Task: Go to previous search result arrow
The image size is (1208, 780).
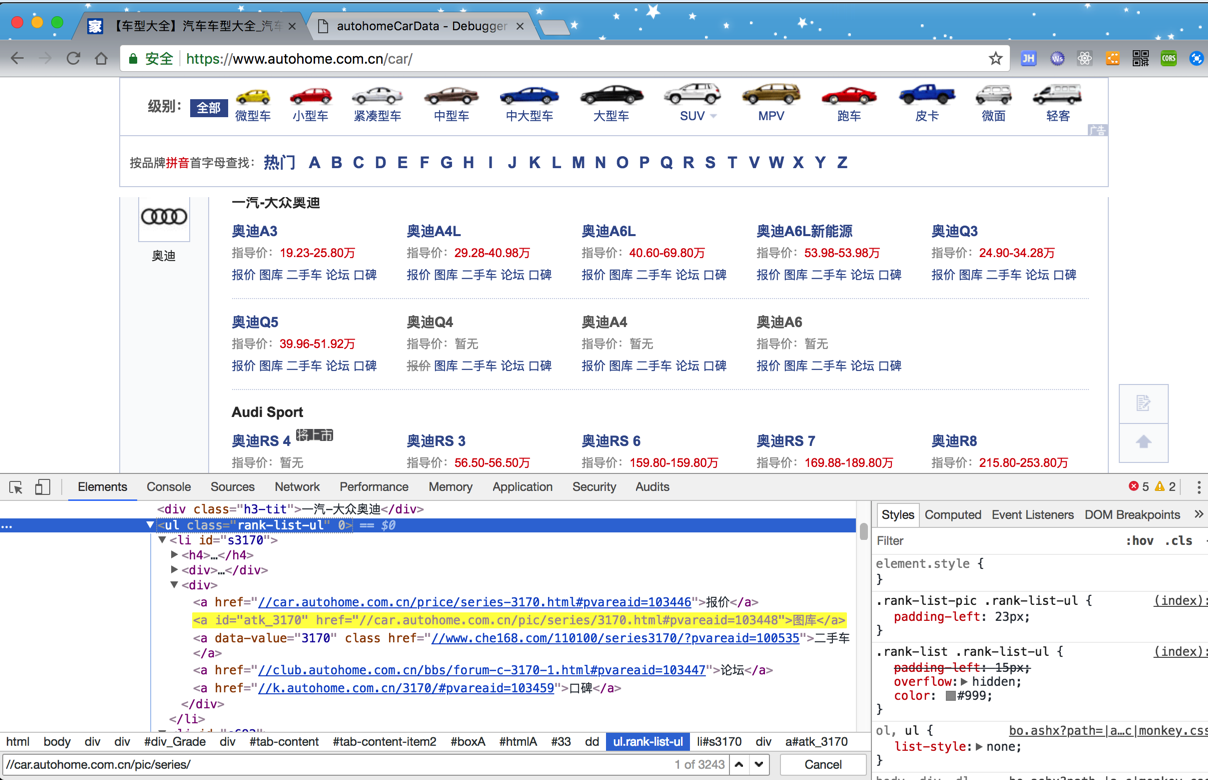Action: pyautogui.click(x=739, y=765)
